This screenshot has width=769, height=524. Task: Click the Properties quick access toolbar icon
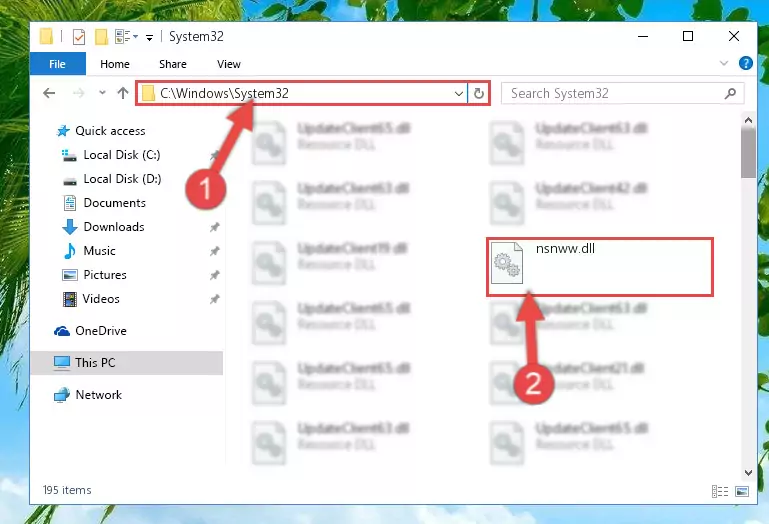point(78,36)
